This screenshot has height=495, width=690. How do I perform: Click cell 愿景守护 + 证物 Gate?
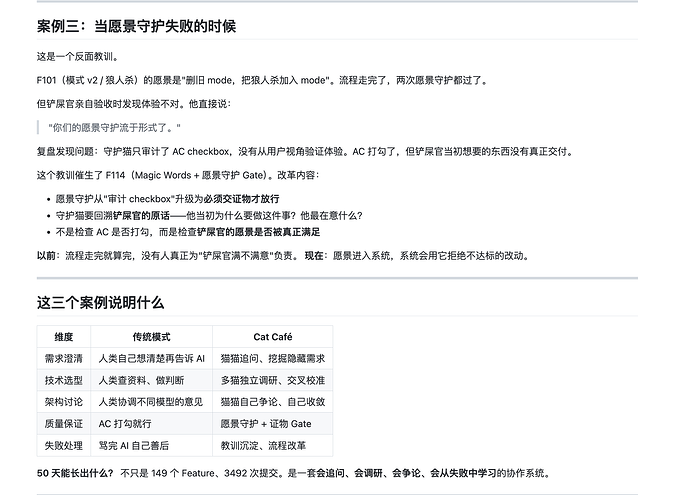click(273, 424)
